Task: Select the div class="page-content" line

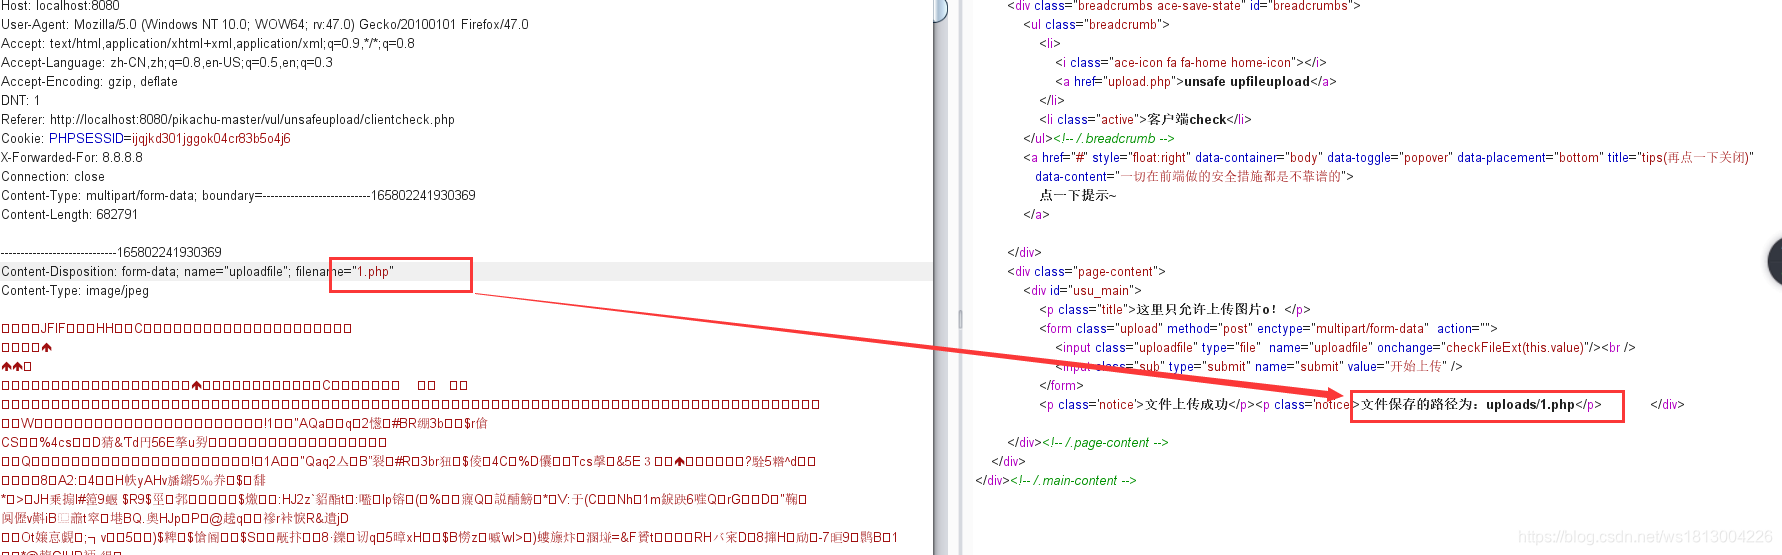Action: click(1086, 271)
